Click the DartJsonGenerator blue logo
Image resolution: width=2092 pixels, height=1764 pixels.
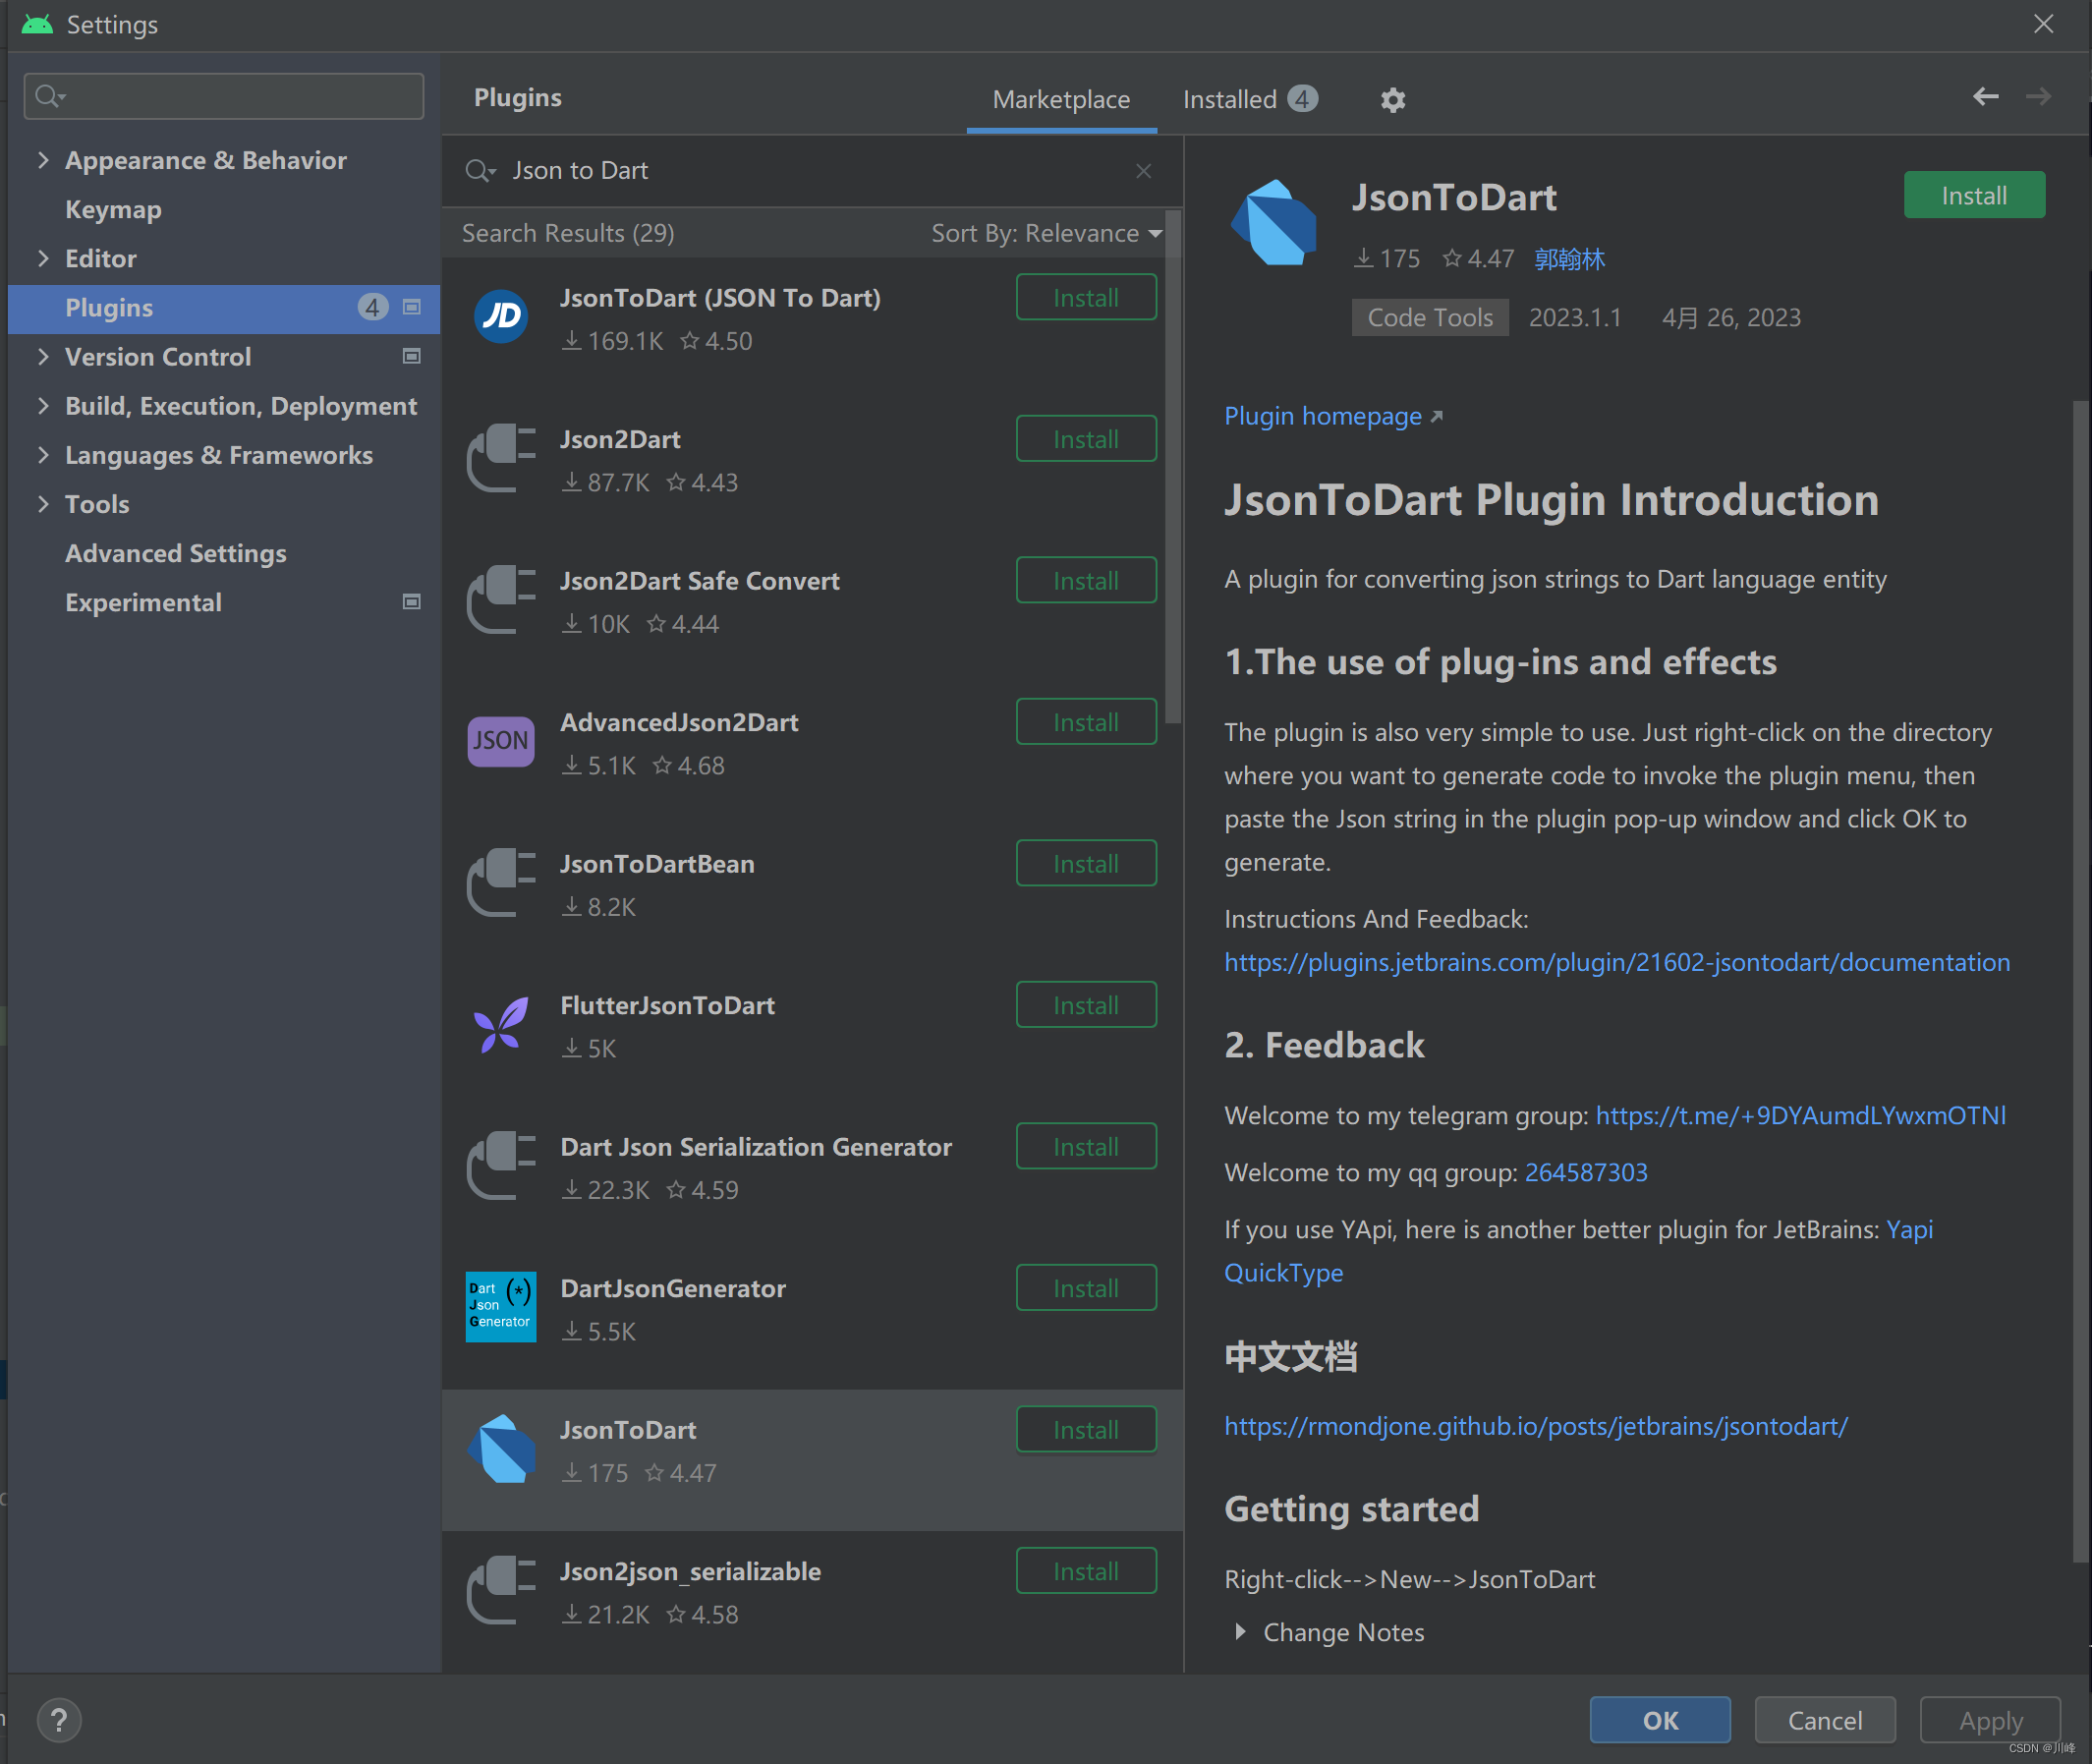click(501, 1307)
